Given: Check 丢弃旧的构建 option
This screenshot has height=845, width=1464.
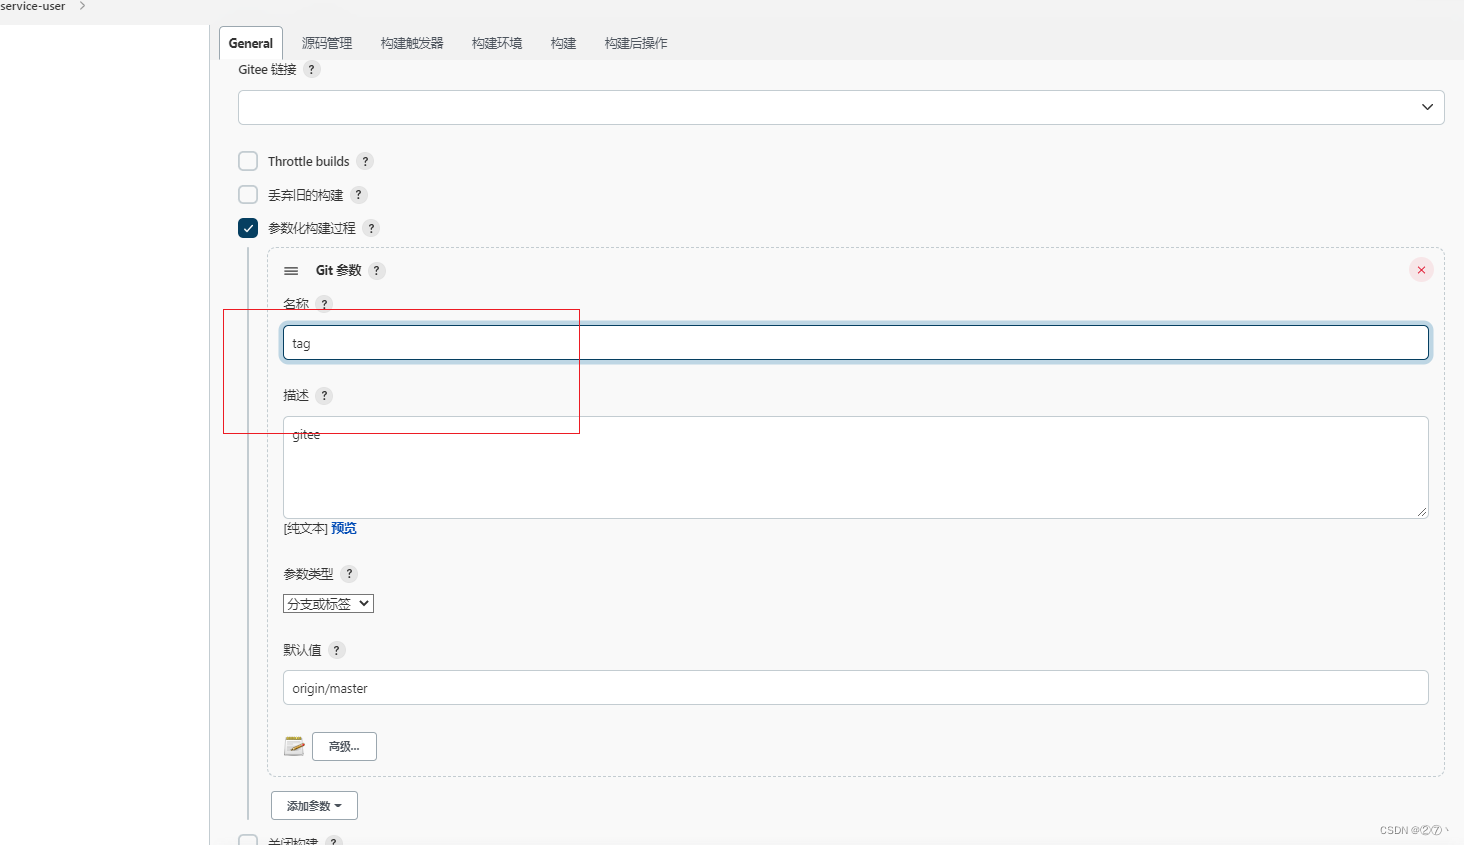Looking at the screenshot, I should coord(248,195).
